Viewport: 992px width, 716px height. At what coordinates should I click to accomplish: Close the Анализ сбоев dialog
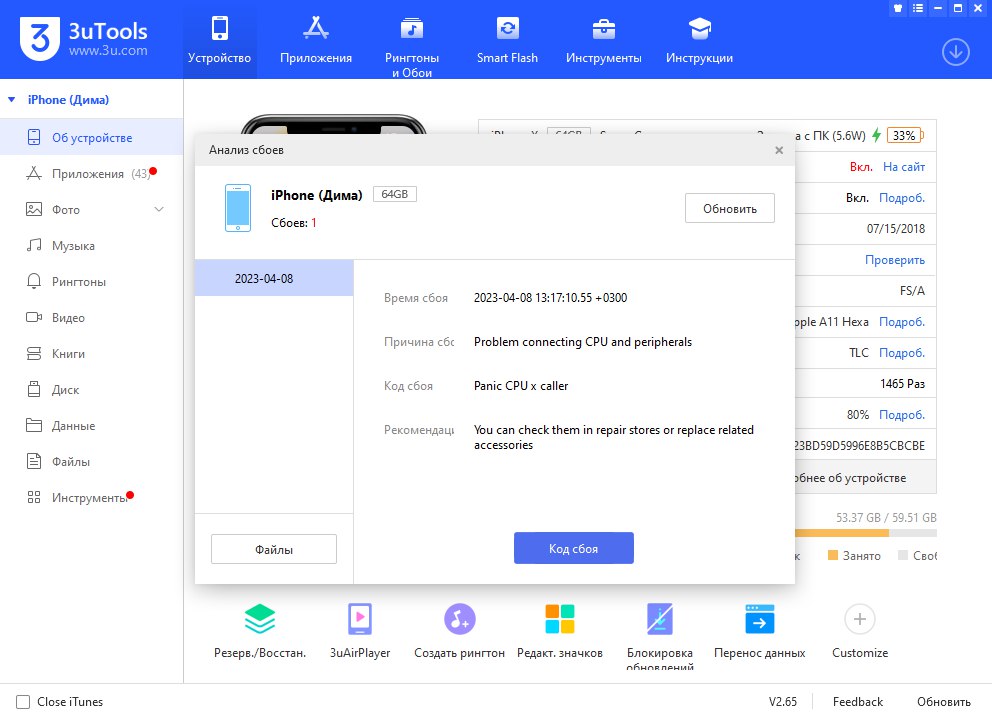click(x=779, y=150)
